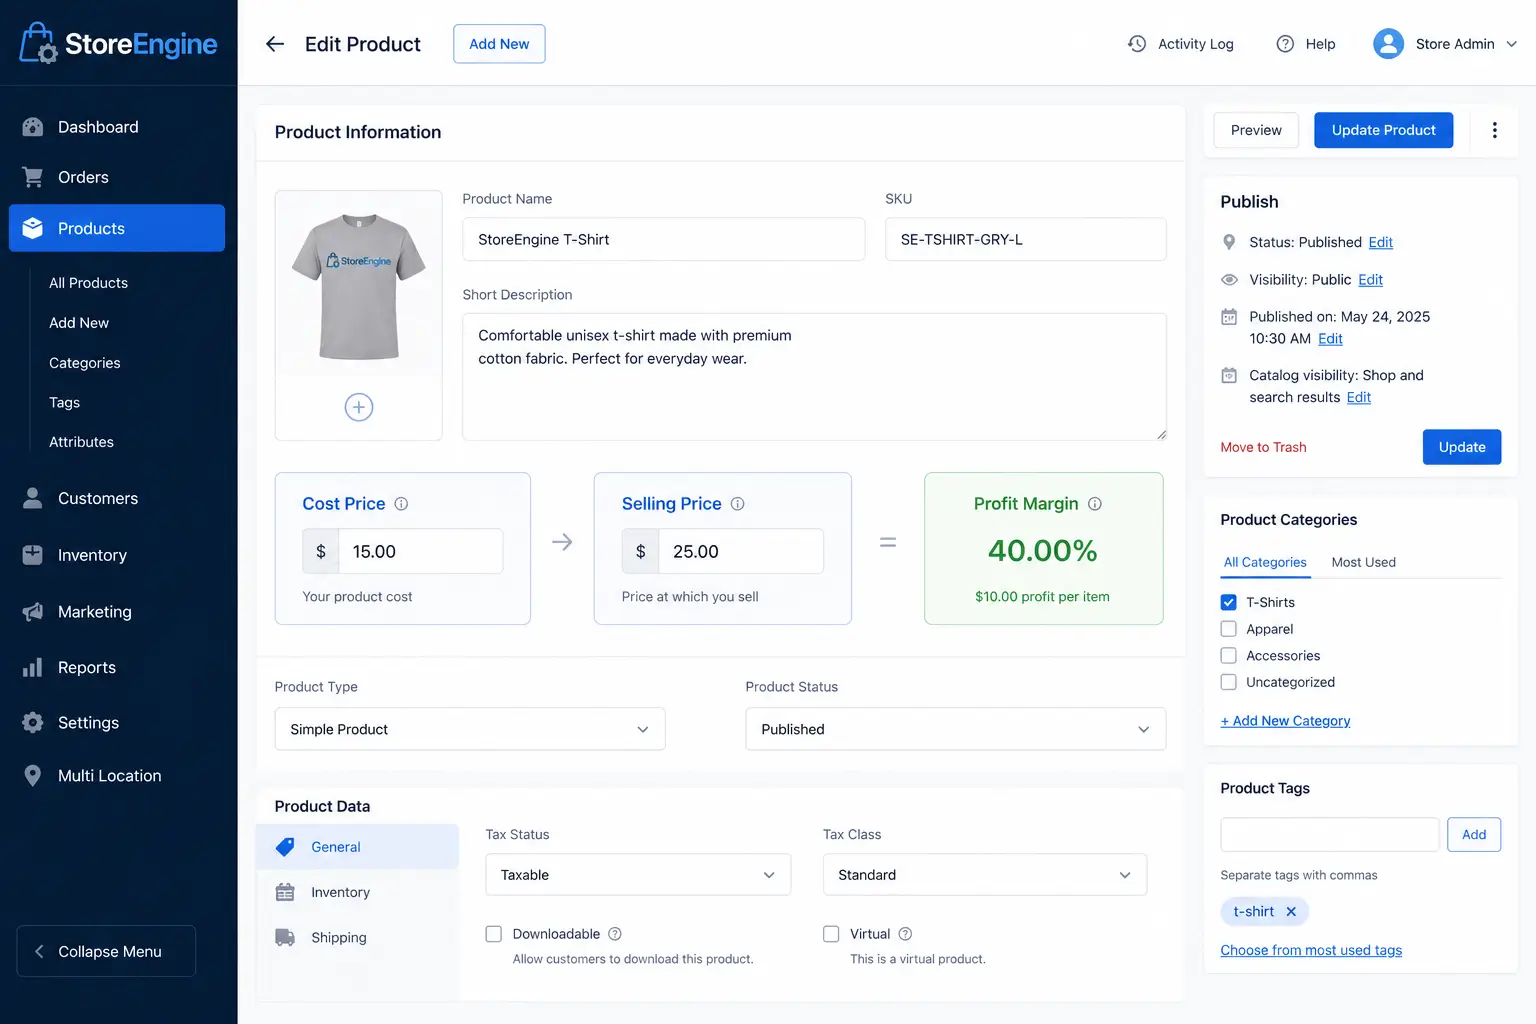Image resolution: width=1536 pixels, height=1024 pixels.
Task: Open All Products submenu item
Action: tap(88, 283)
